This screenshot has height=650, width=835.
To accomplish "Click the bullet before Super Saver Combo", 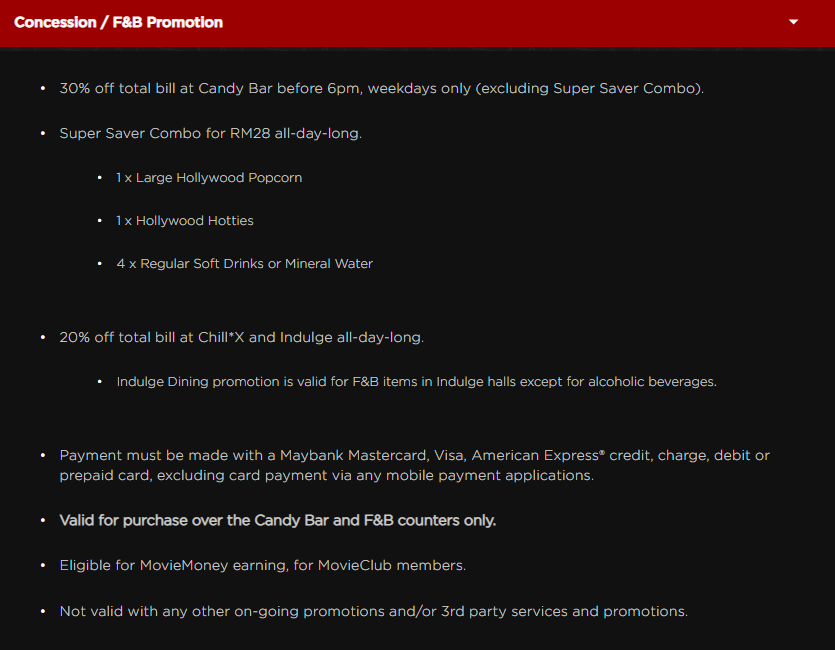I will click(x=43, y=133).
